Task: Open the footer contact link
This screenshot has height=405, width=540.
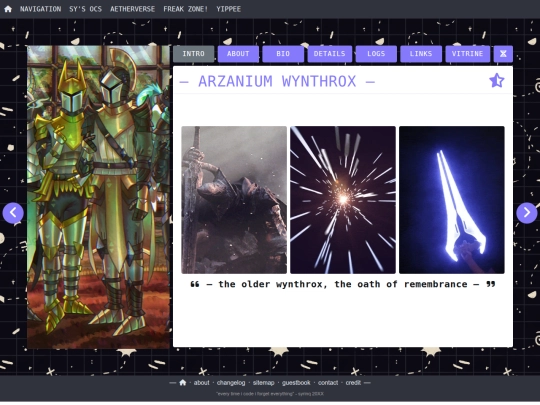Action: point(328,383)
